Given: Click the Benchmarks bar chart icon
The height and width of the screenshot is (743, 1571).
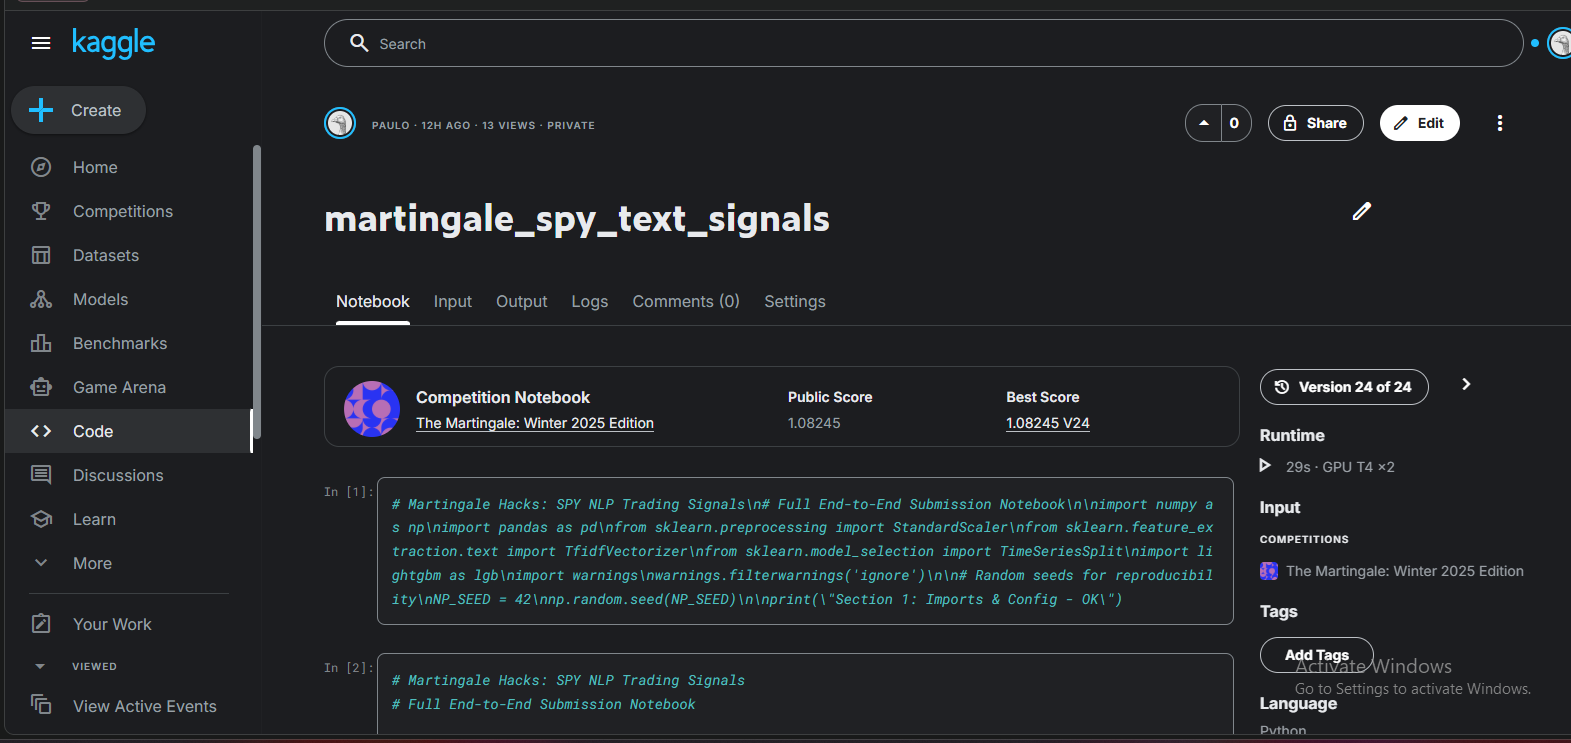Looking at the screenshot, I should tap(41, 343).
